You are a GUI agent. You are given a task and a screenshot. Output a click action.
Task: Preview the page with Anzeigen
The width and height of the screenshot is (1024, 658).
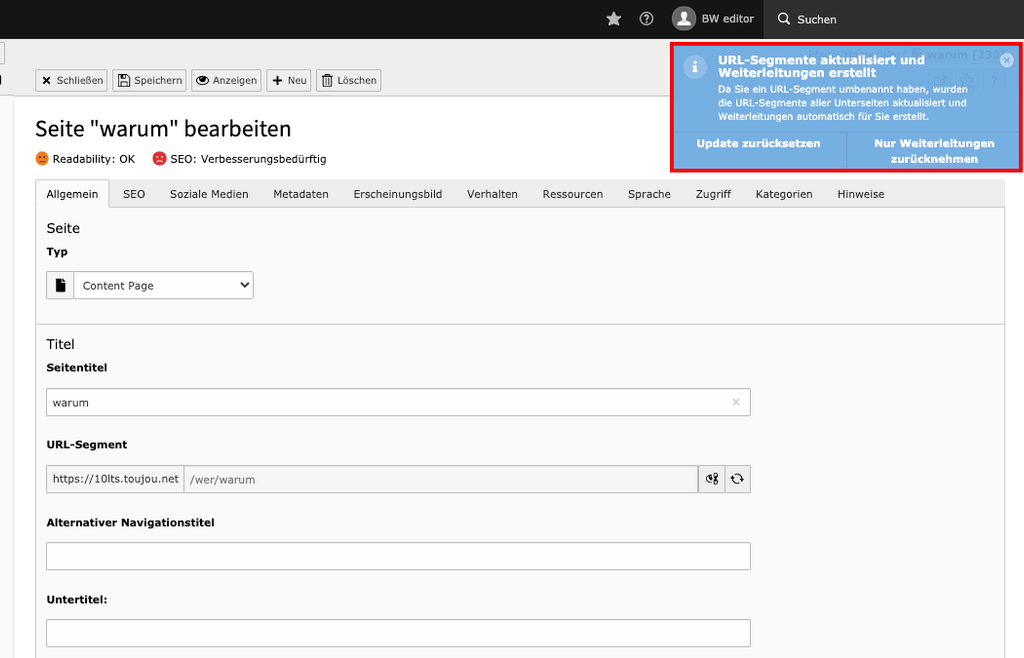click(226, 80)
